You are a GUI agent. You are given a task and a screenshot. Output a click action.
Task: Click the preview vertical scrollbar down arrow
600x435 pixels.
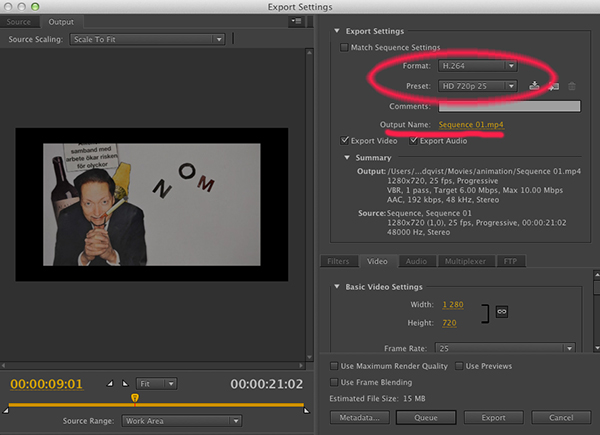[x=310, y=357]
